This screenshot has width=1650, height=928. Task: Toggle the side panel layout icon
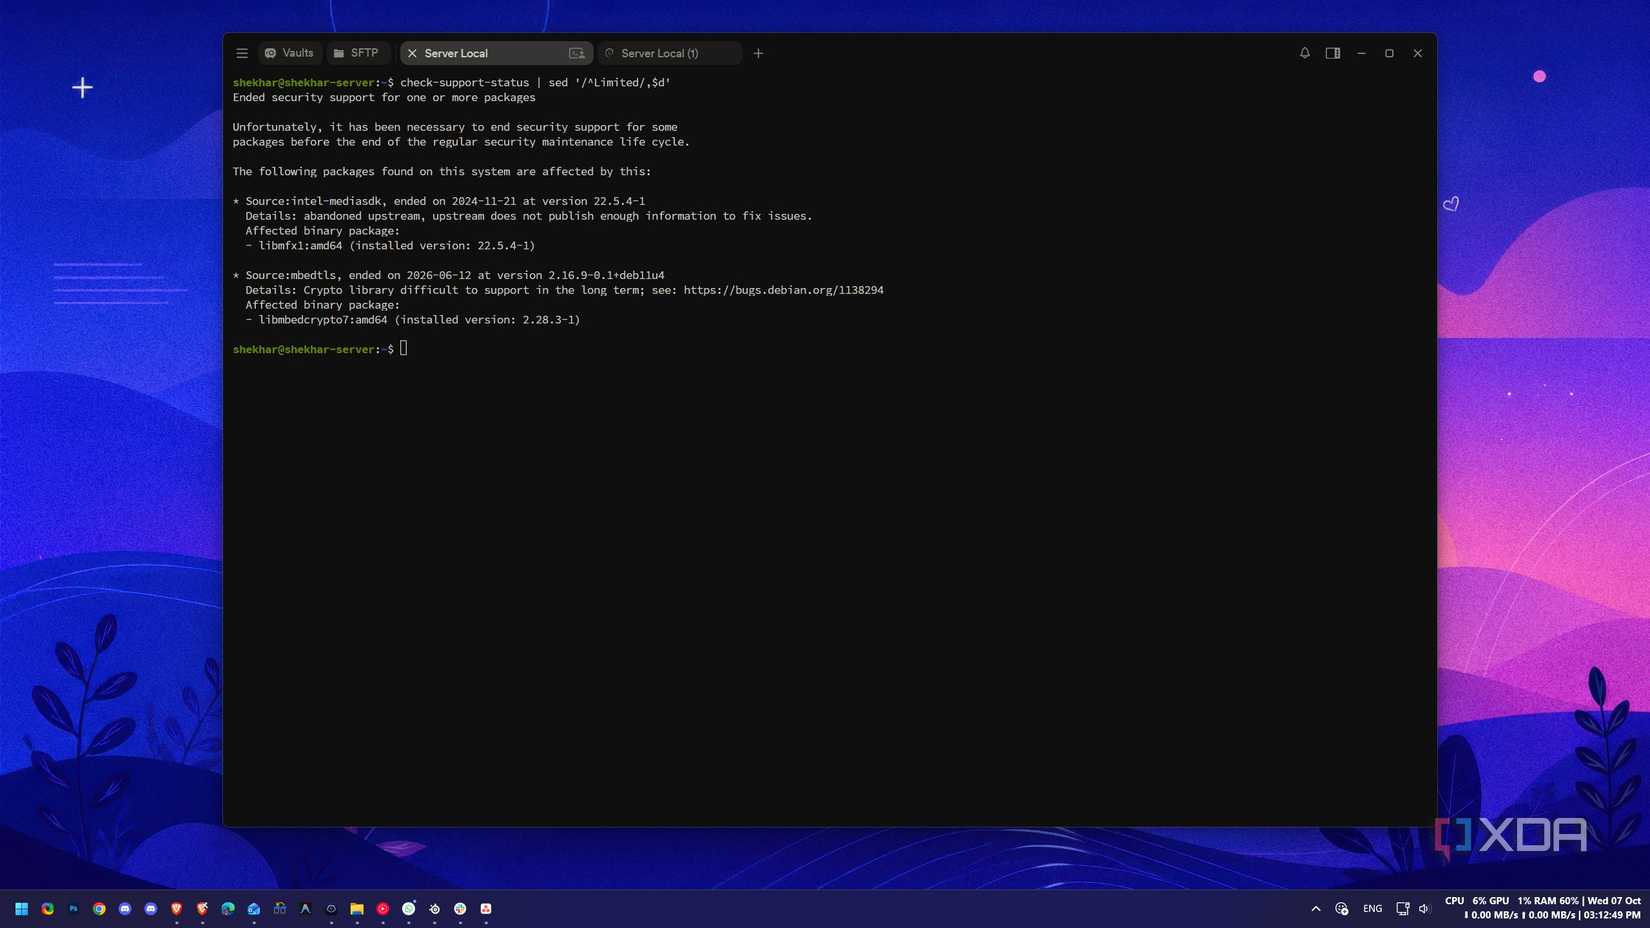(1333, 53)
